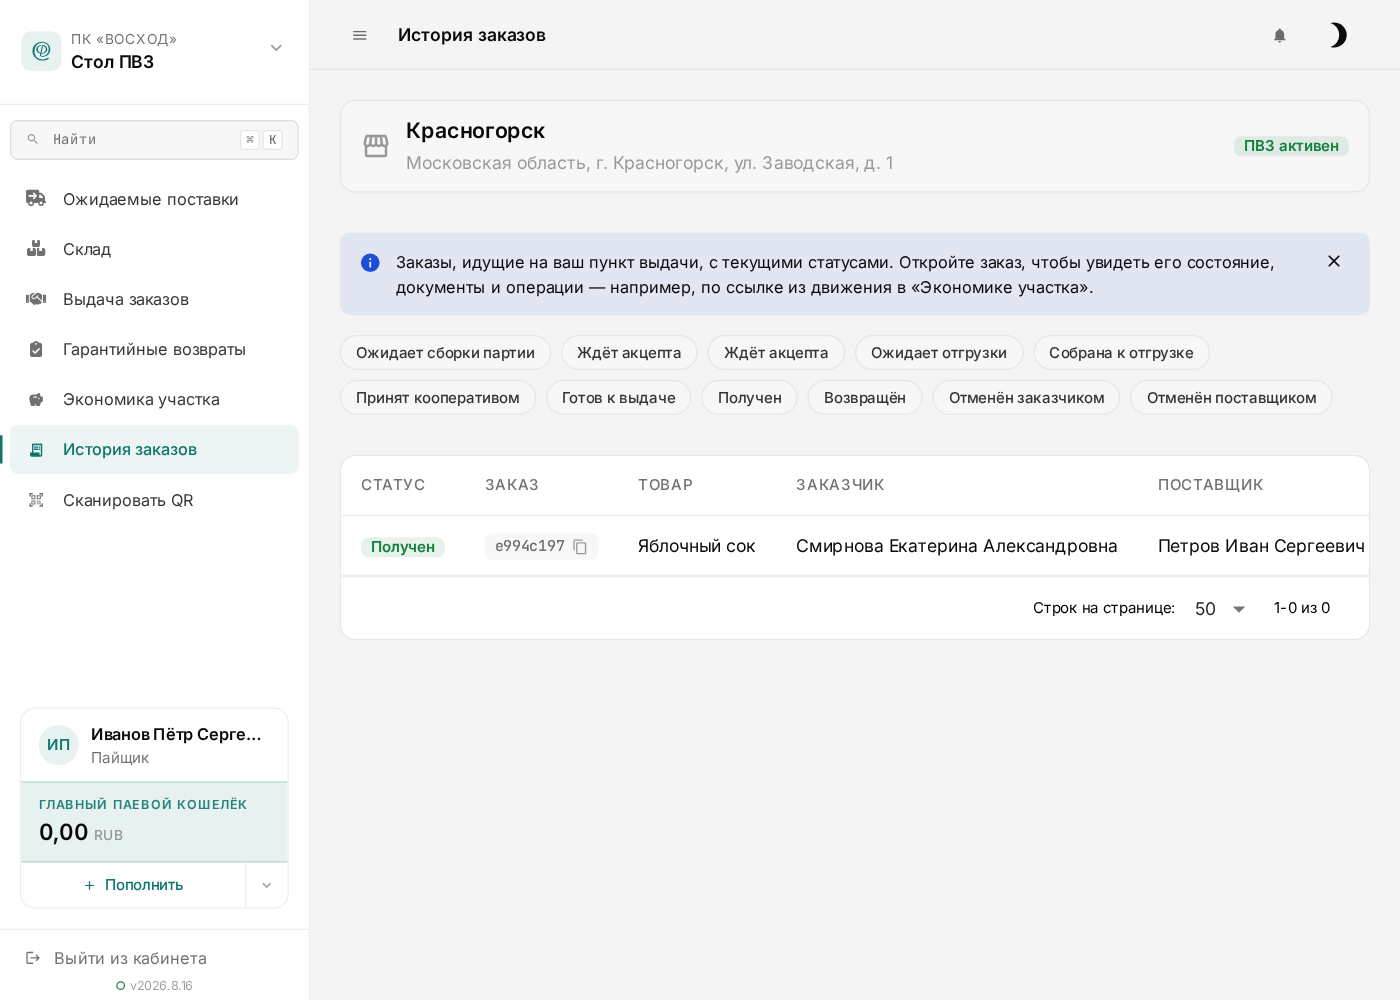This screenshot has height=1000, width=1400.
Task: Click the ПОСТАВЩИК column header
Action: 1211,485
